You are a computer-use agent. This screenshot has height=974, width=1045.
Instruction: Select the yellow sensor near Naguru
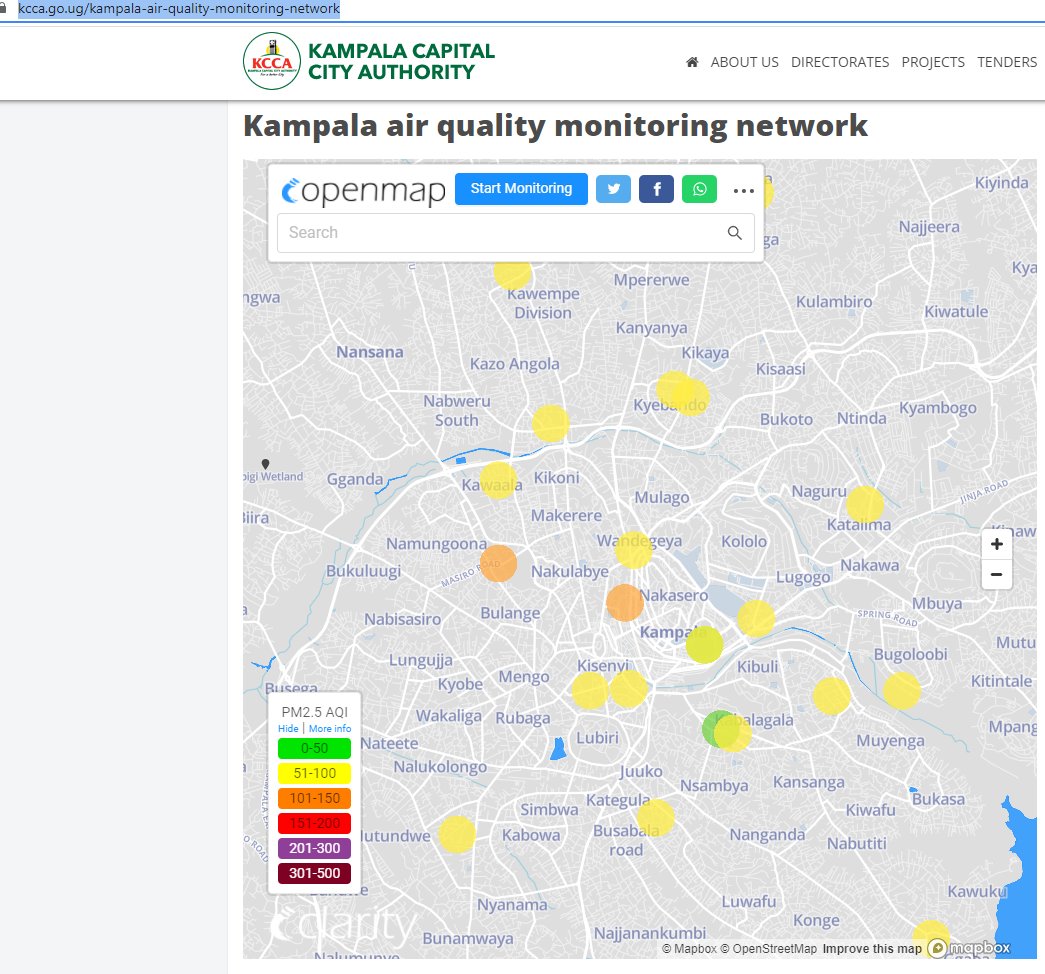tap(865, 504)
